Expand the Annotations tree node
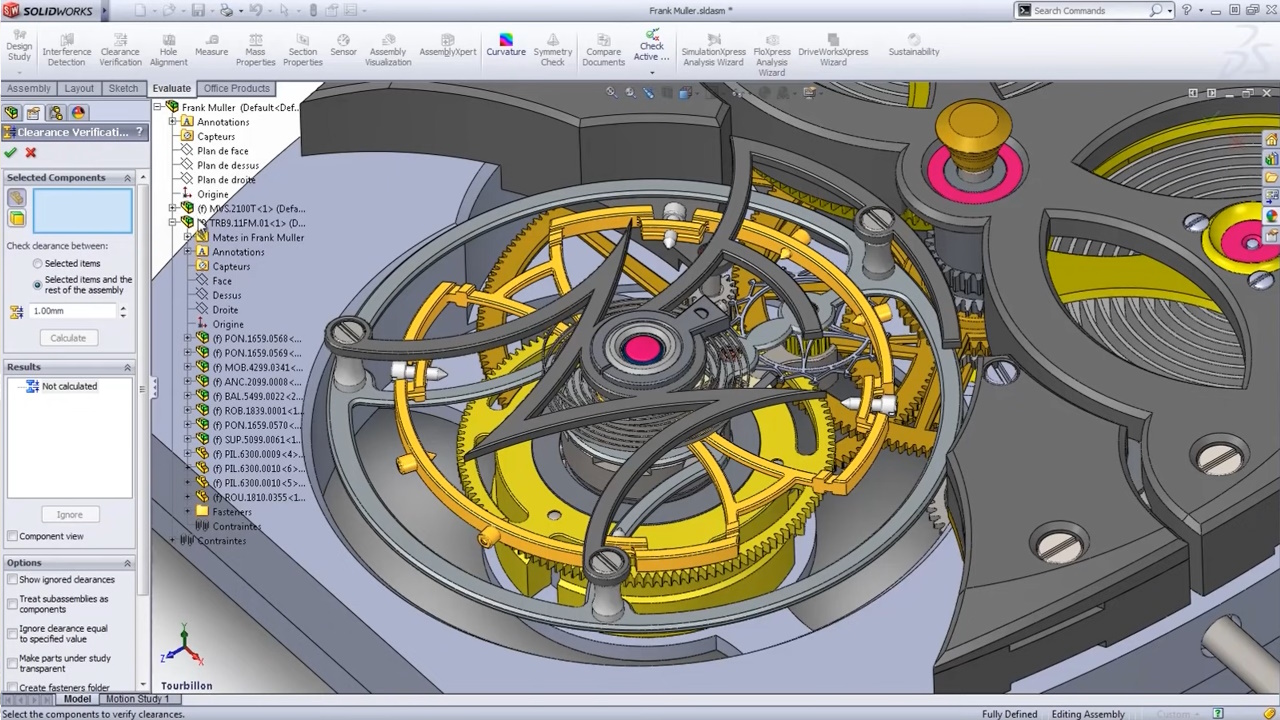 coord(173,122)
